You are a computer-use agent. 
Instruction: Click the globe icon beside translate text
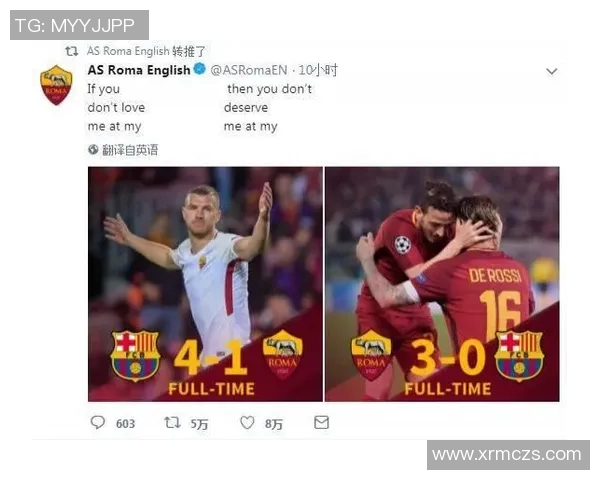point(93,150)
